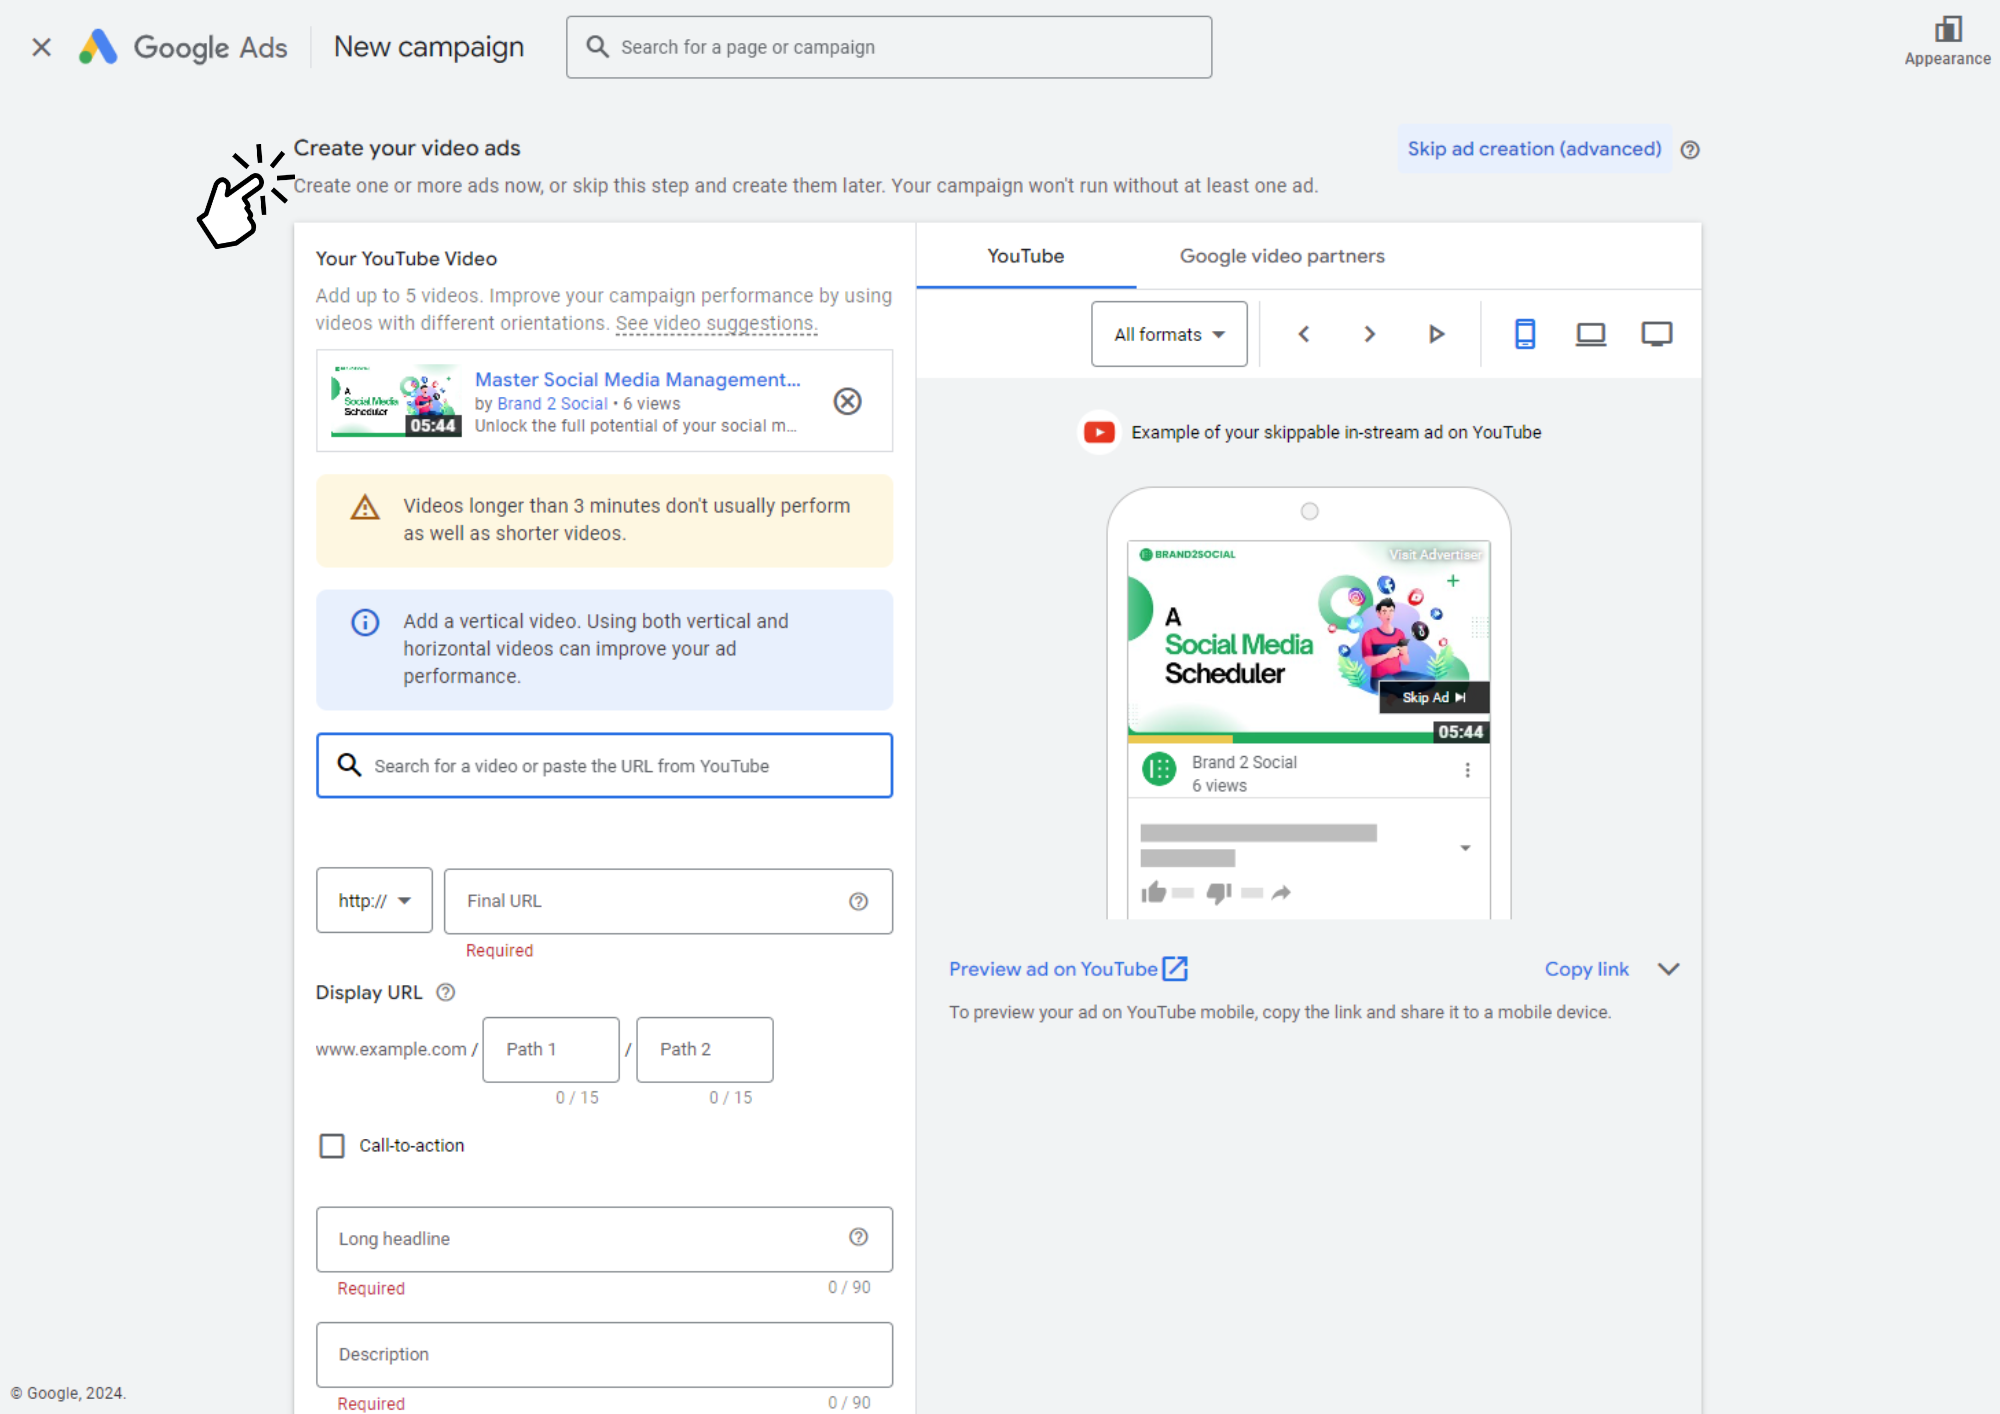Focus the page or campaign search field
This screenshot has width=2000, height=1414.
point(889,47)
